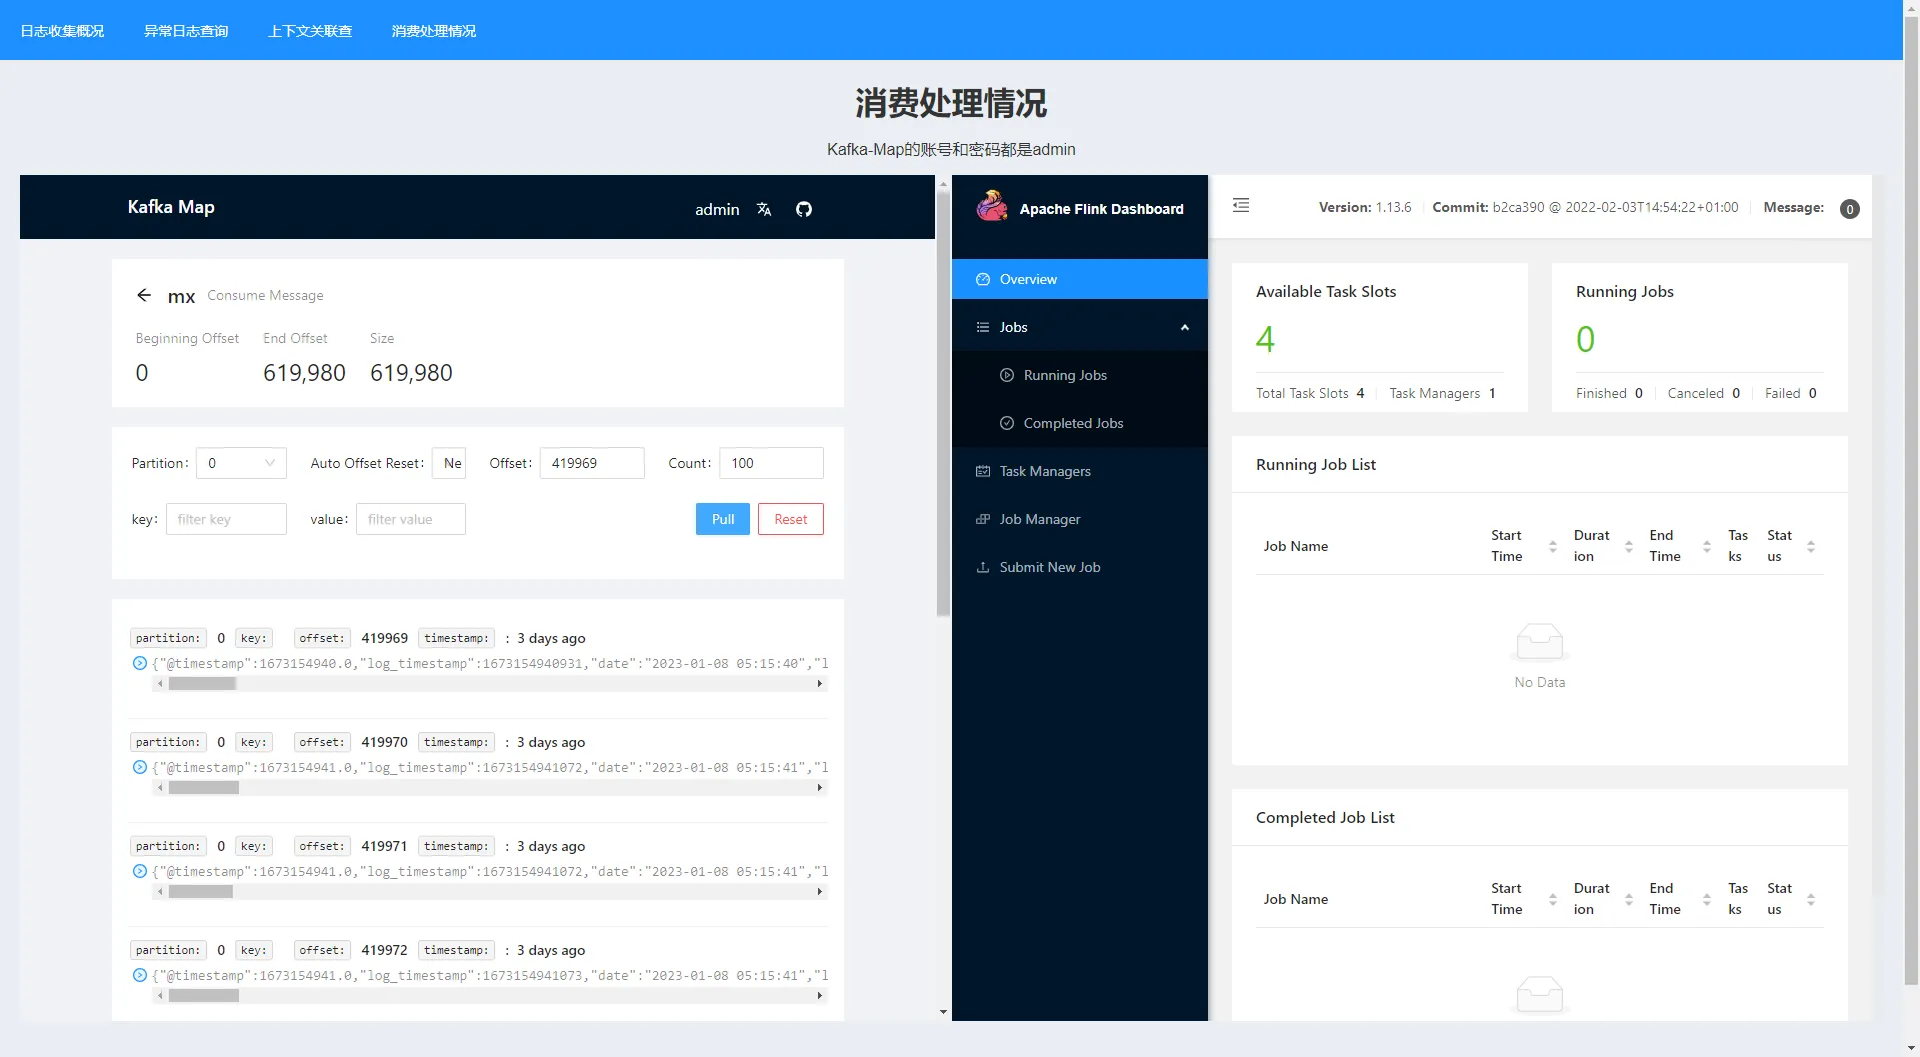Click the Offset input field
This screenshot has width=1920, height=1057.
[592, 463]
